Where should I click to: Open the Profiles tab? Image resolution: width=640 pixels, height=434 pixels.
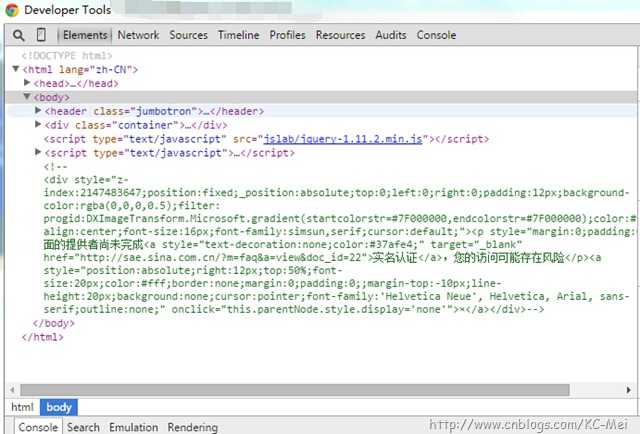(287, 35)
